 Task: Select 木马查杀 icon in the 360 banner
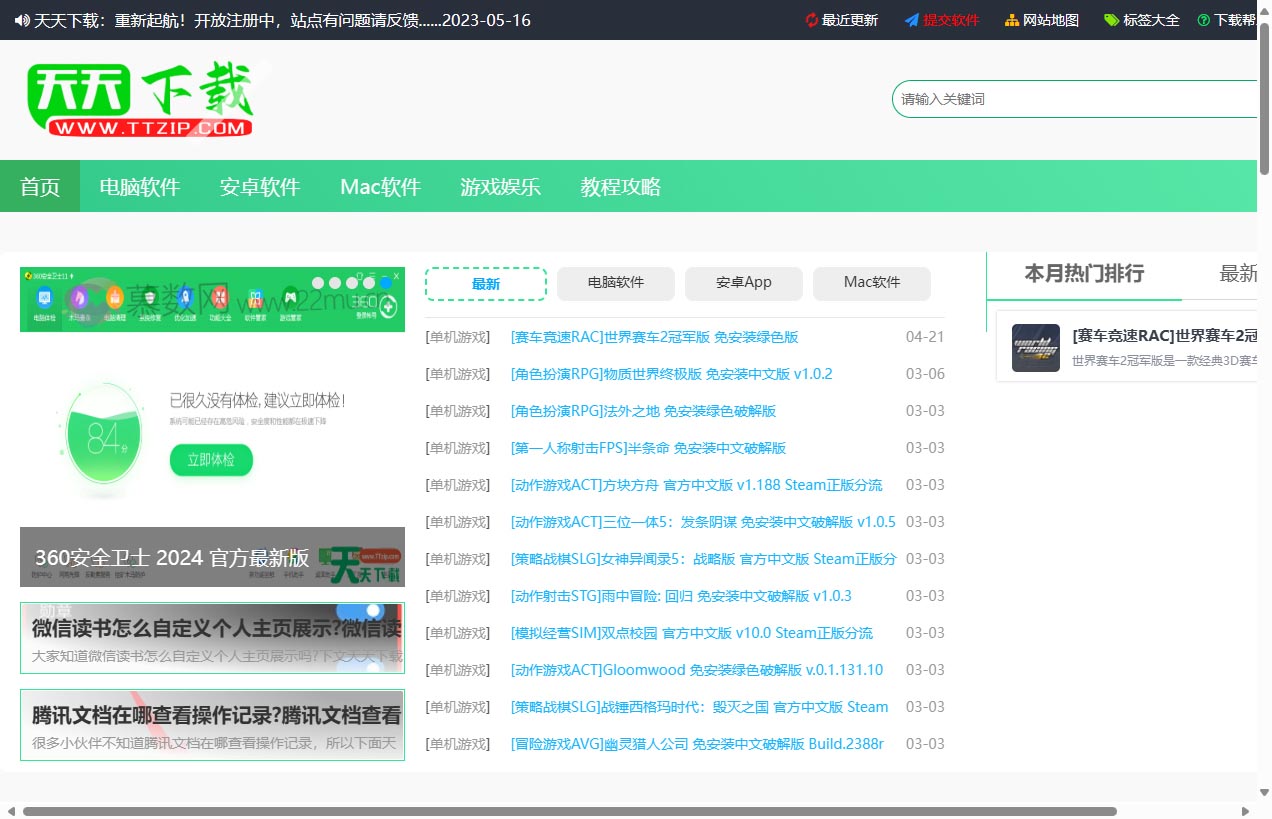tap(80, 296)
